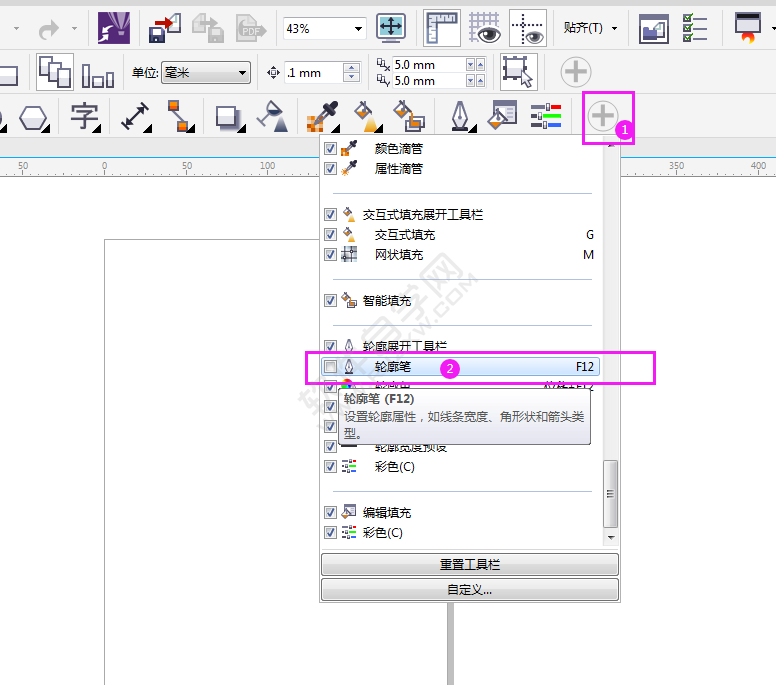Screen dimensions: 776x685
Task: Click the Redo arrow icon
Action: pyautogui.click(x=48, y=29)
